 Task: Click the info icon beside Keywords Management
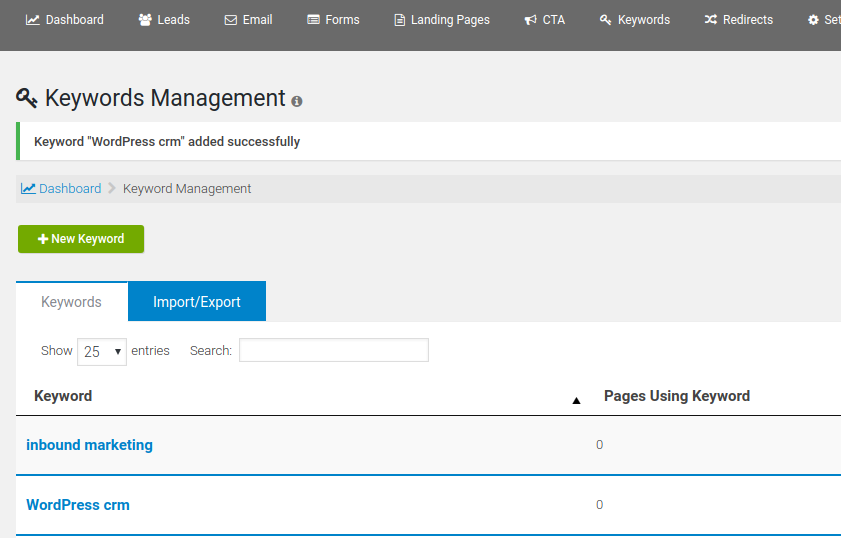tap(297, 102)
